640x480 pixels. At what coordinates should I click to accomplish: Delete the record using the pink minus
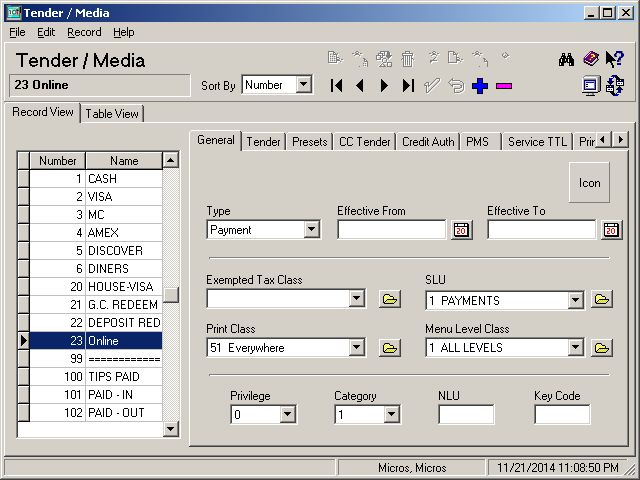click(x=504, y=86)
